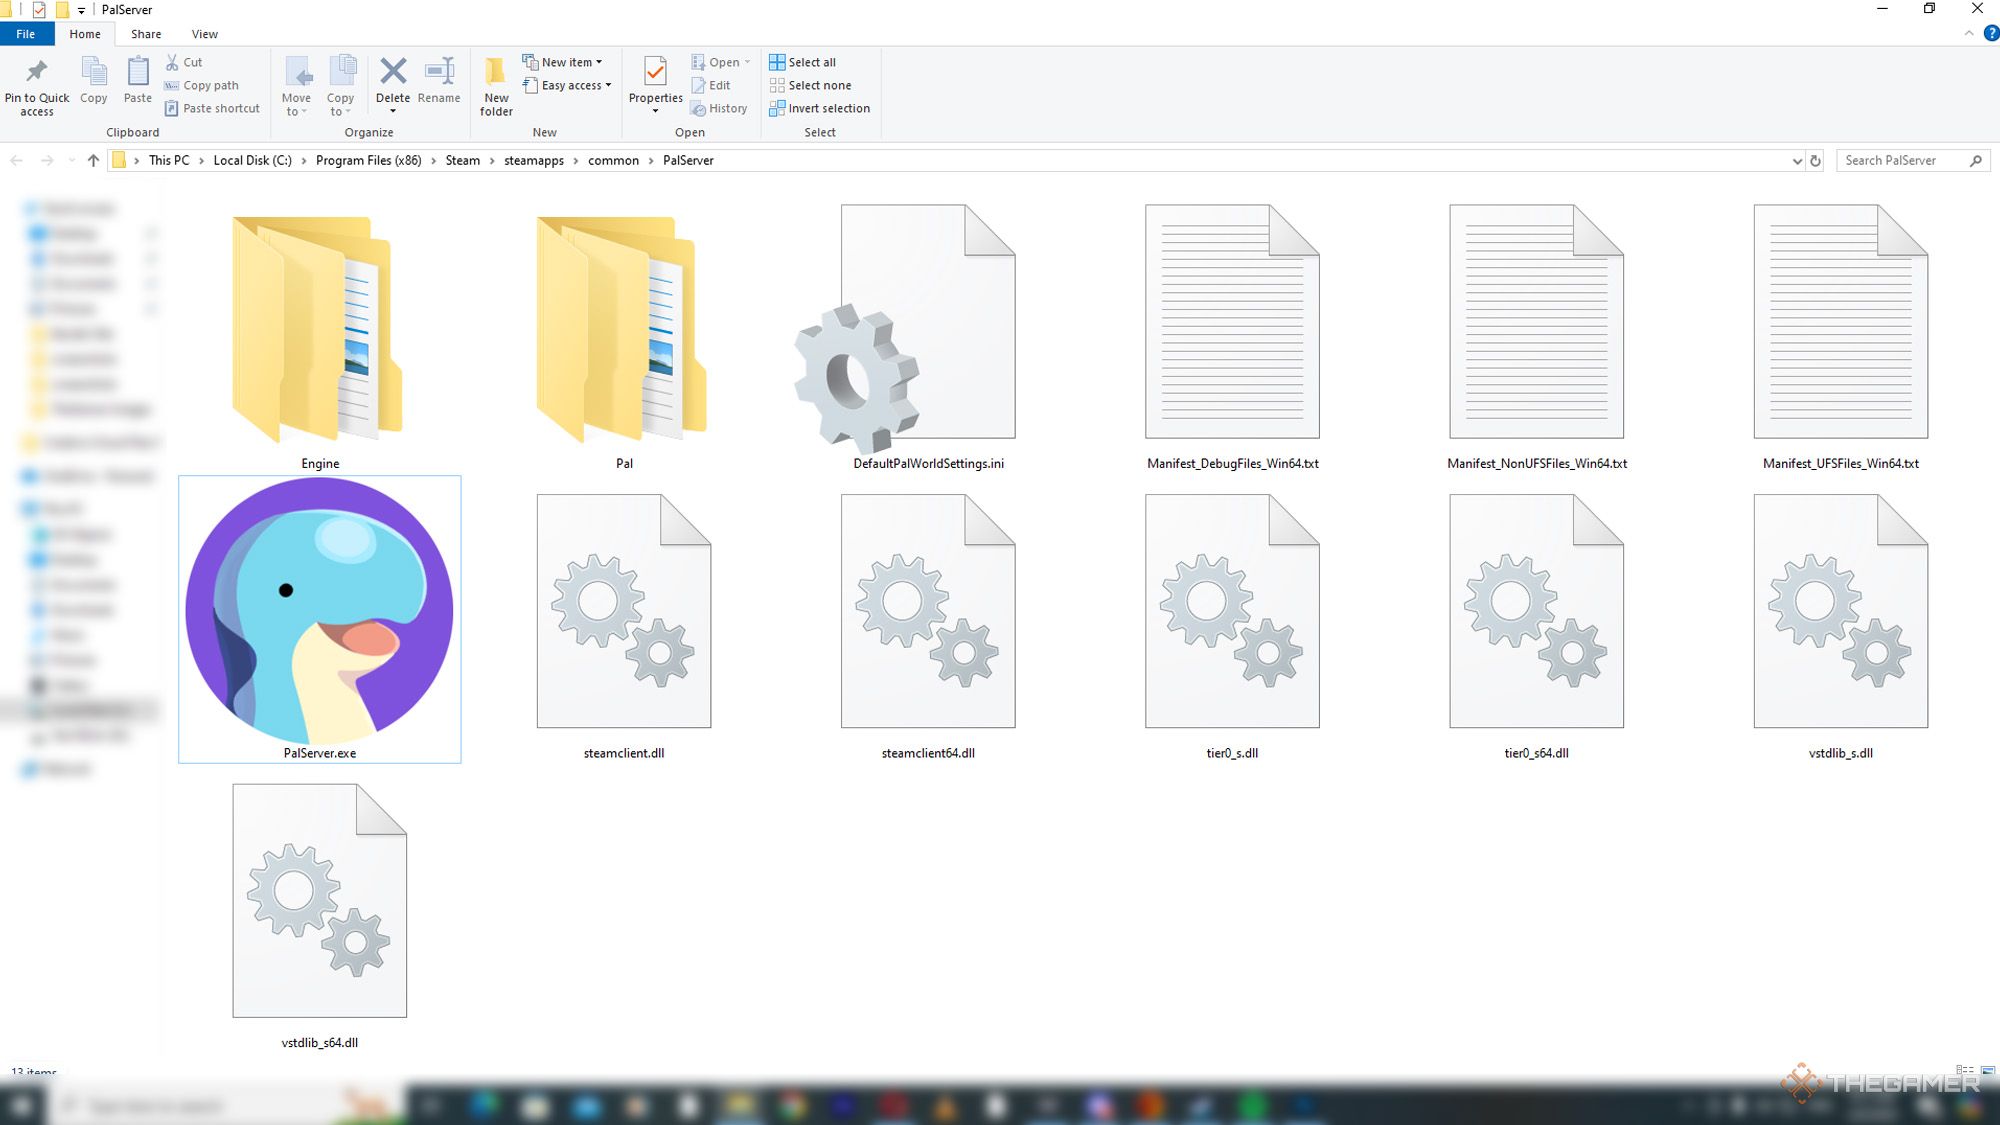Open Customize Quick Access Toolbar dropdown
The width and height of the screenshot is (2000, 1125).
click(81, 10)
